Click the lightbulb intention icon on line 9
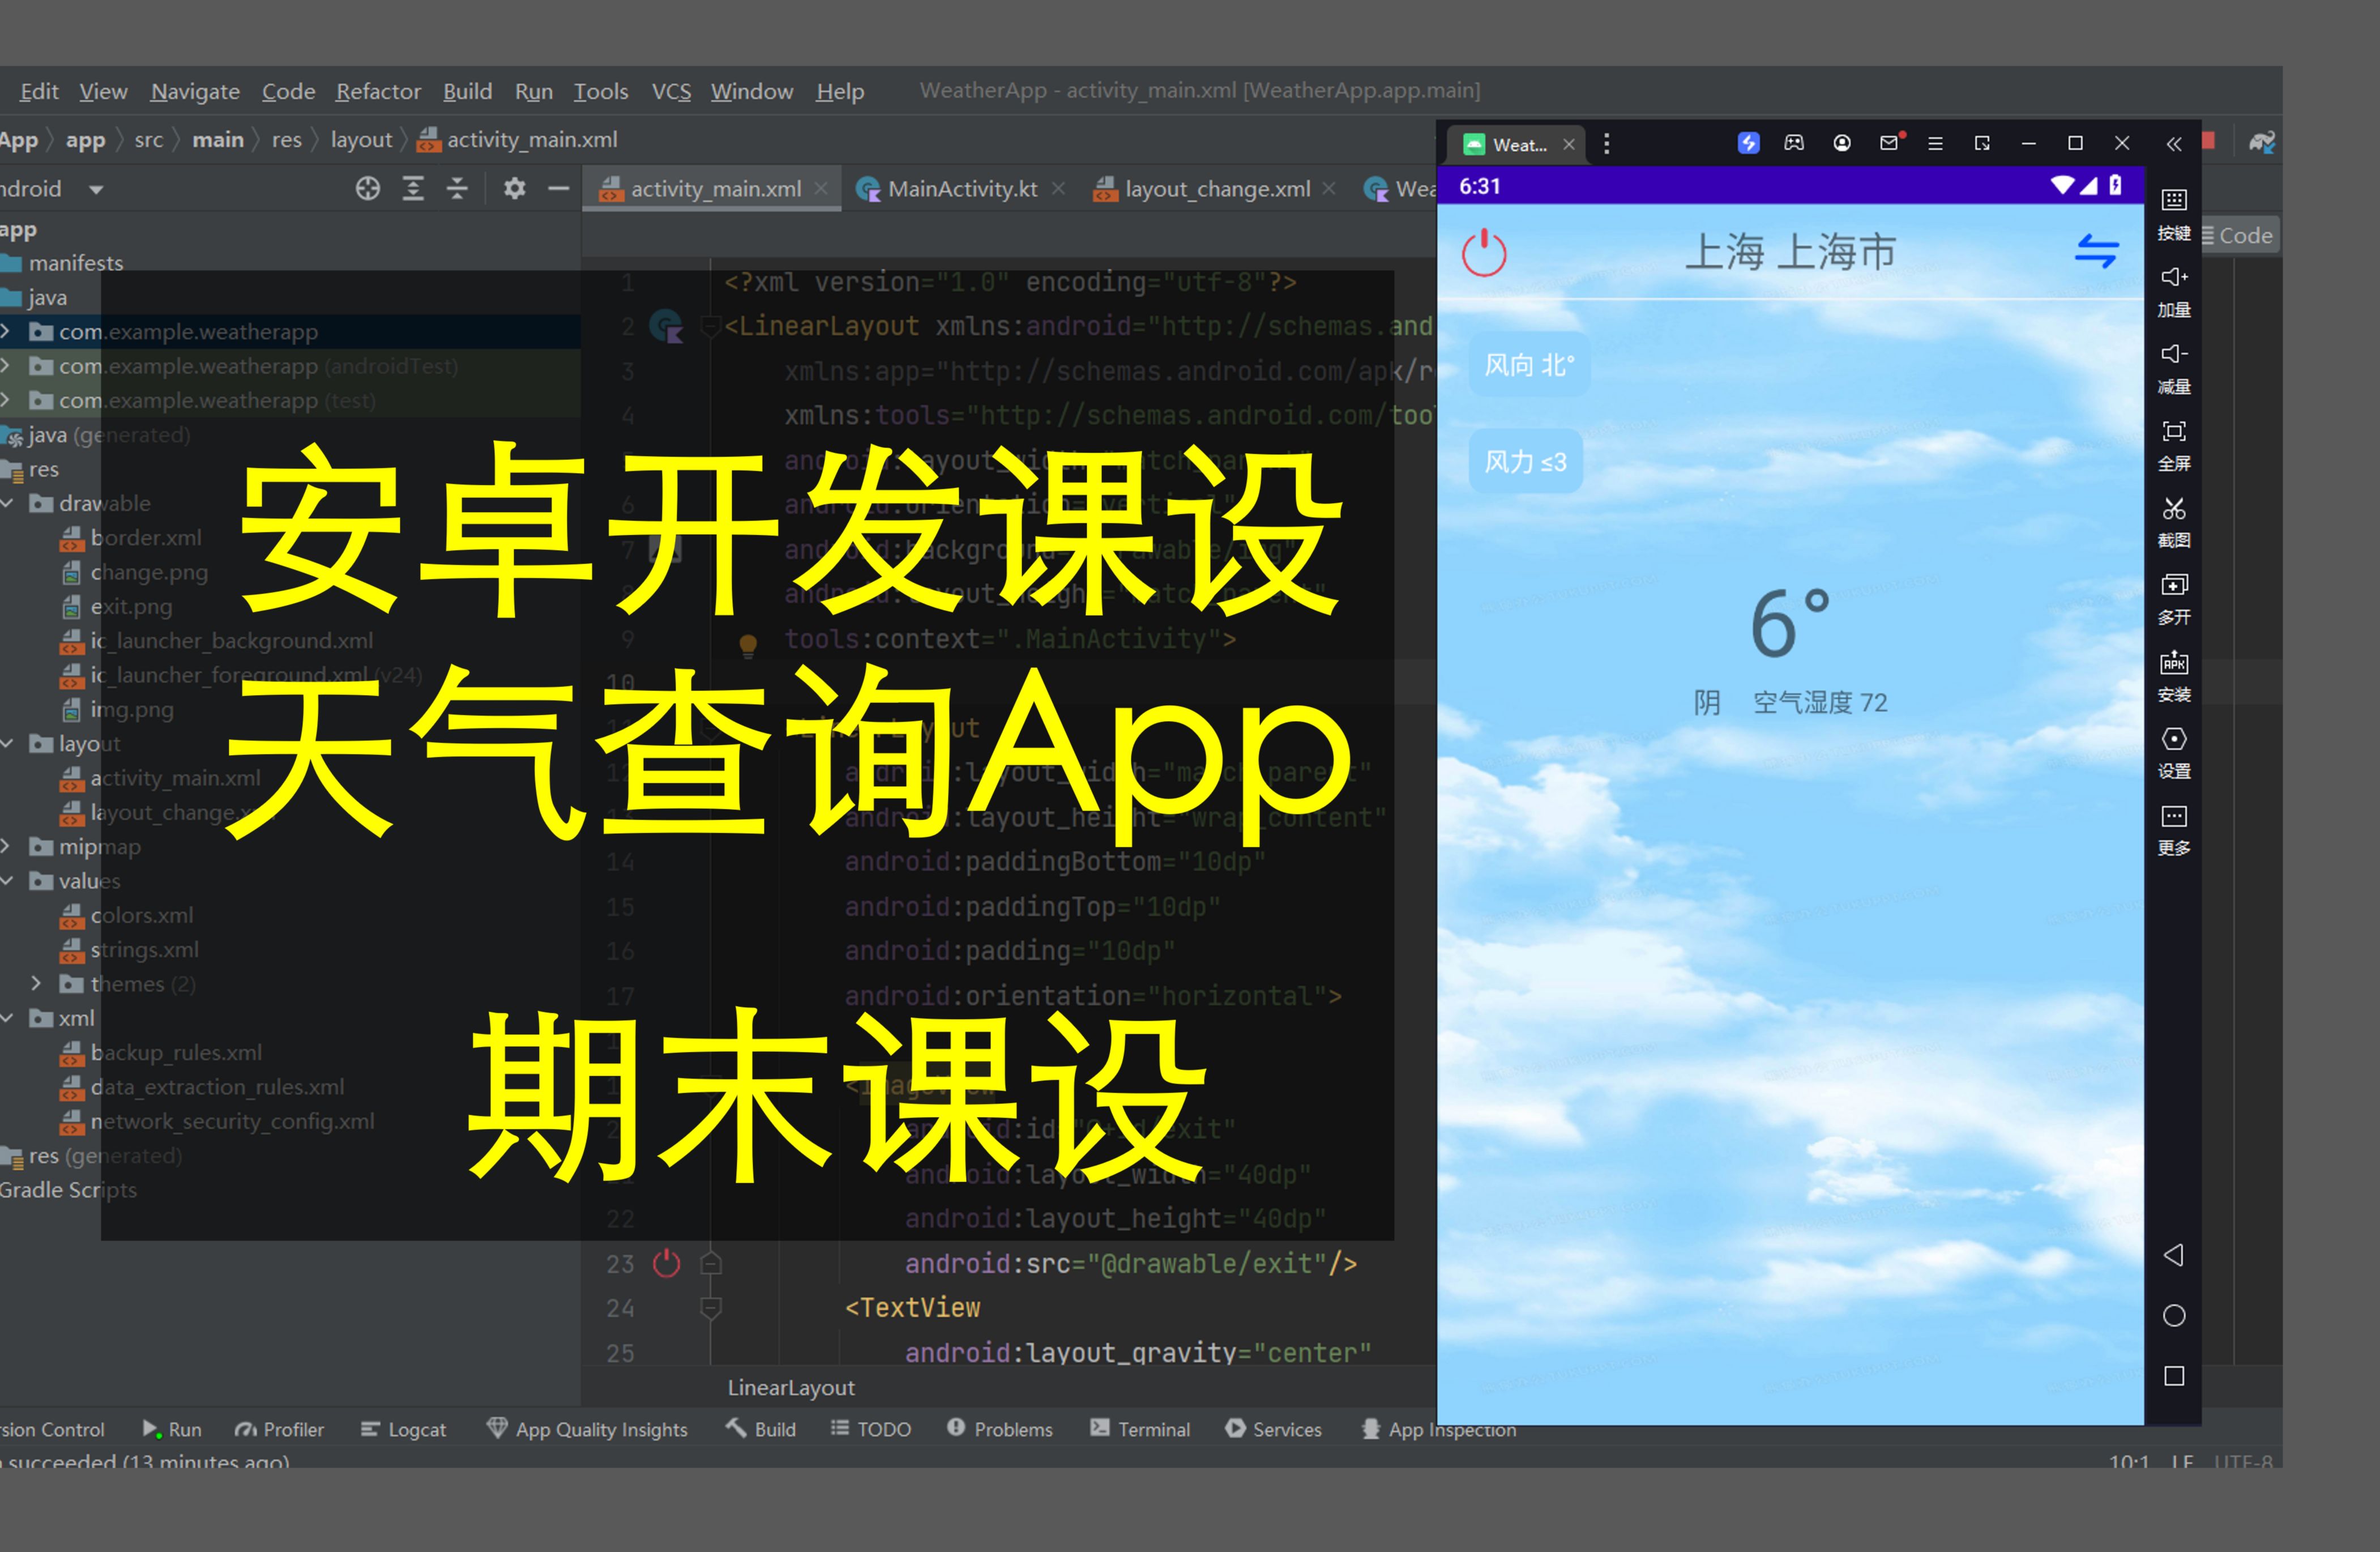The image size is (2380, 1552). point(747,645)
